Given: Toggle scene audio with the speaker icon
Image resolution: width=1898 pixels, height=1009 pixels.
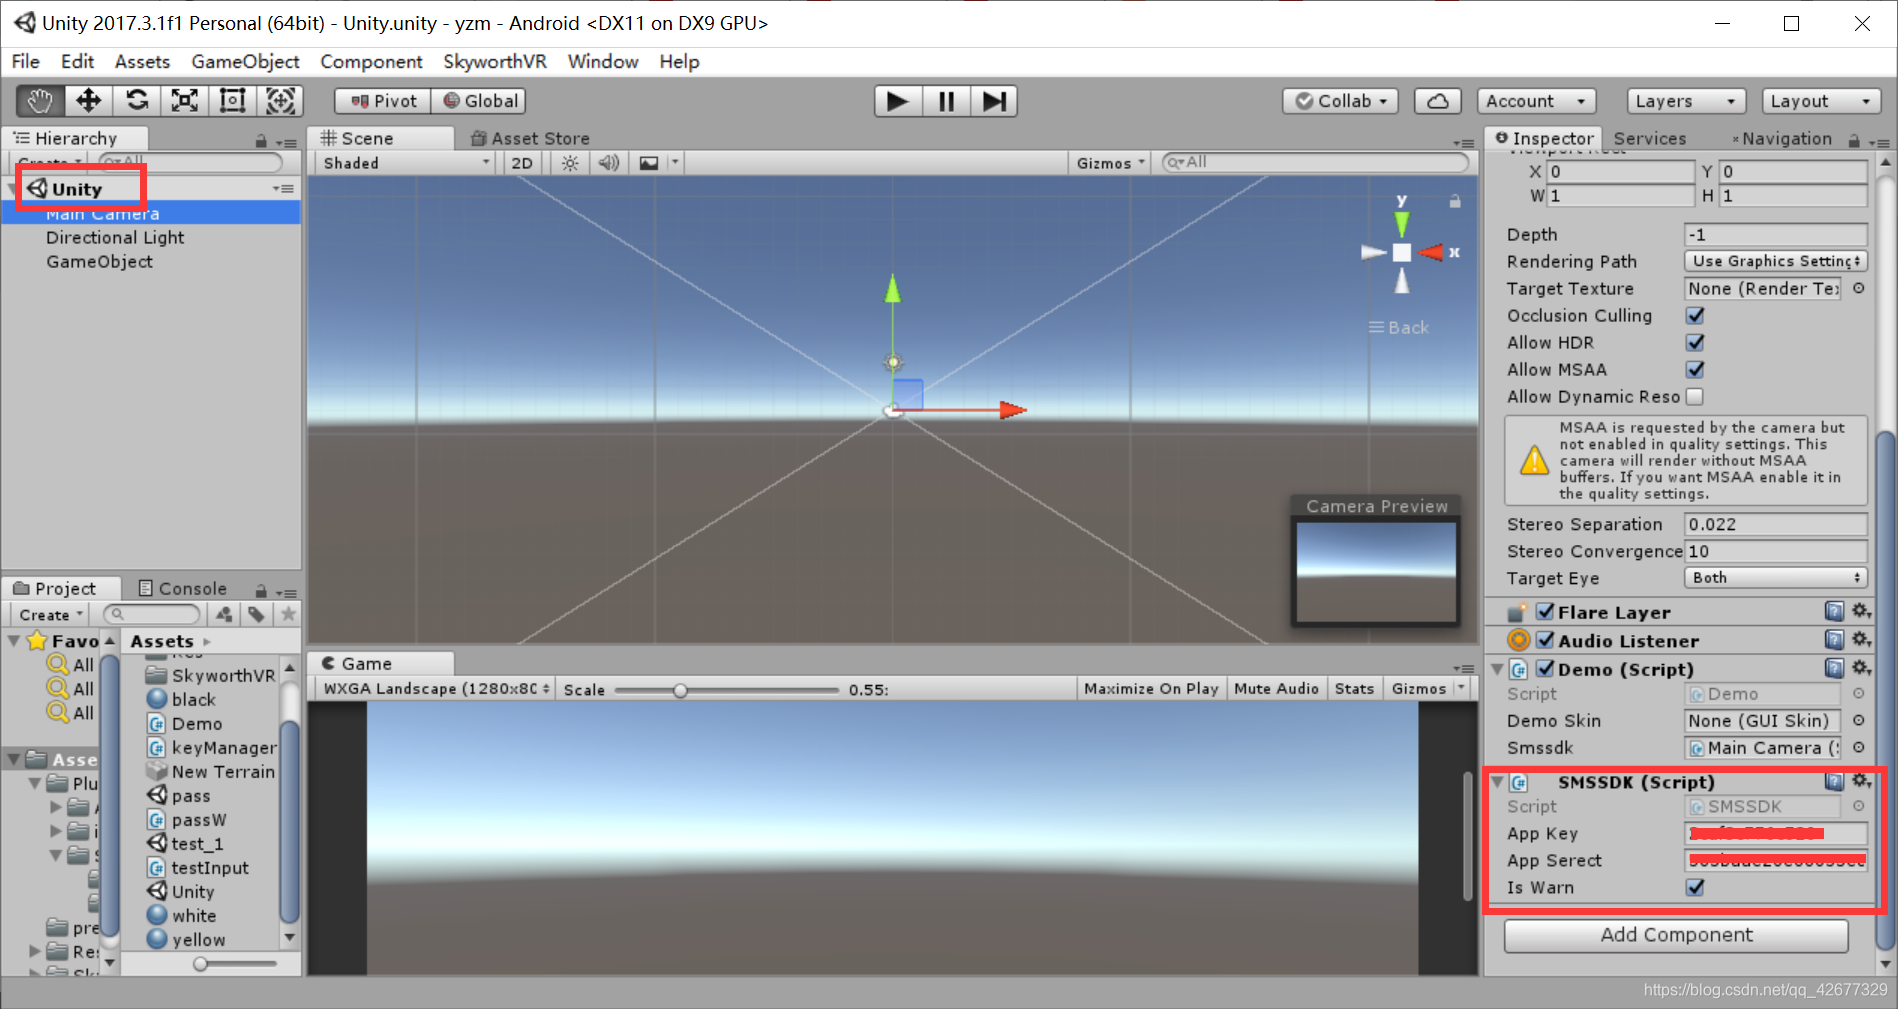Looking at the screenshot, I should tap(608, 162).
